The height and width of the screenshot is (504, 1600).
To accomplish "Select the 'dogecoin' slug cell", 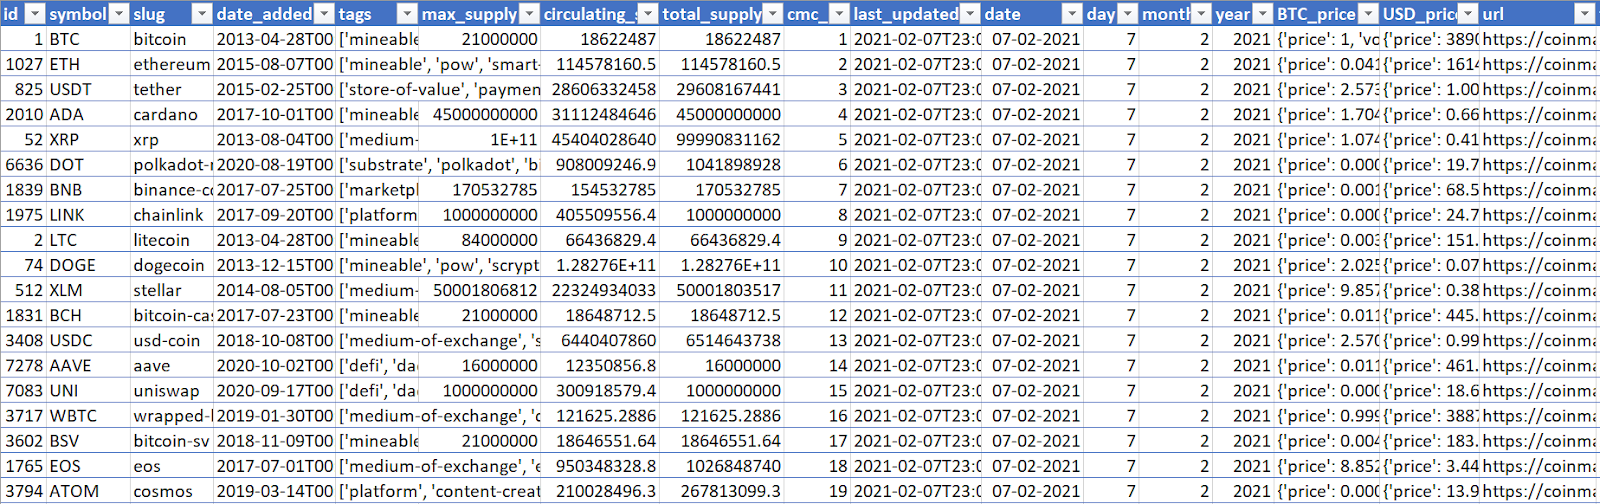I will (x=171, y=265).
